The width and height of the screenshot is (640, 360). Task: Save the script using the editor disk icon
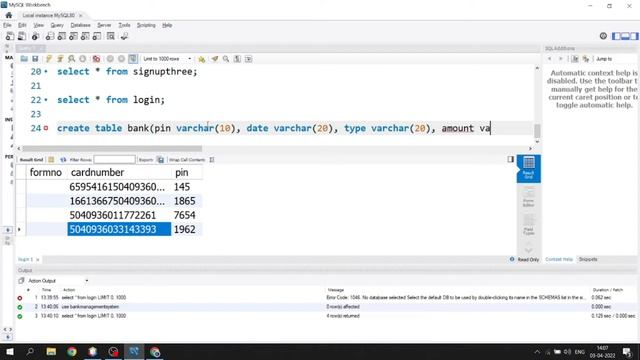click(x=35, y=59)
